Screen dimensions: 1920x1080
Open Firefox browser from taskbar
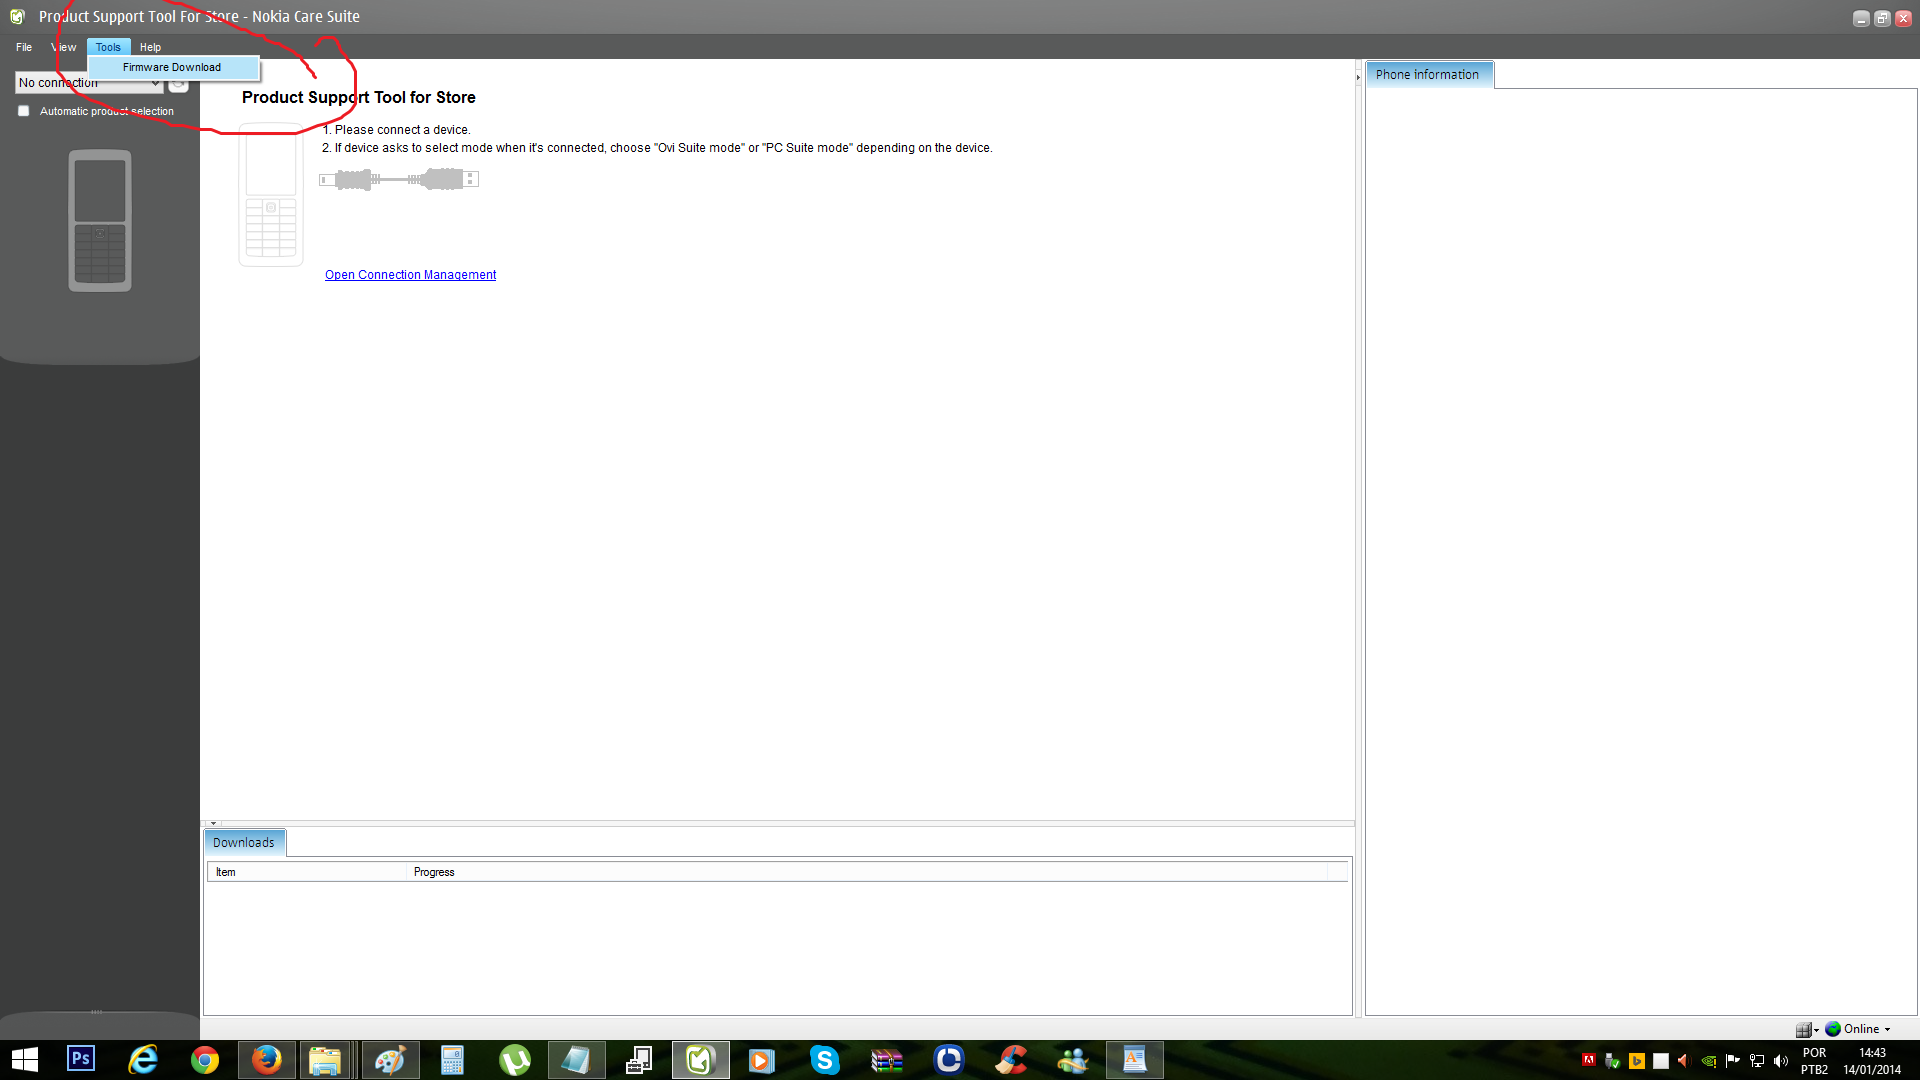(x=266, y=1060)
